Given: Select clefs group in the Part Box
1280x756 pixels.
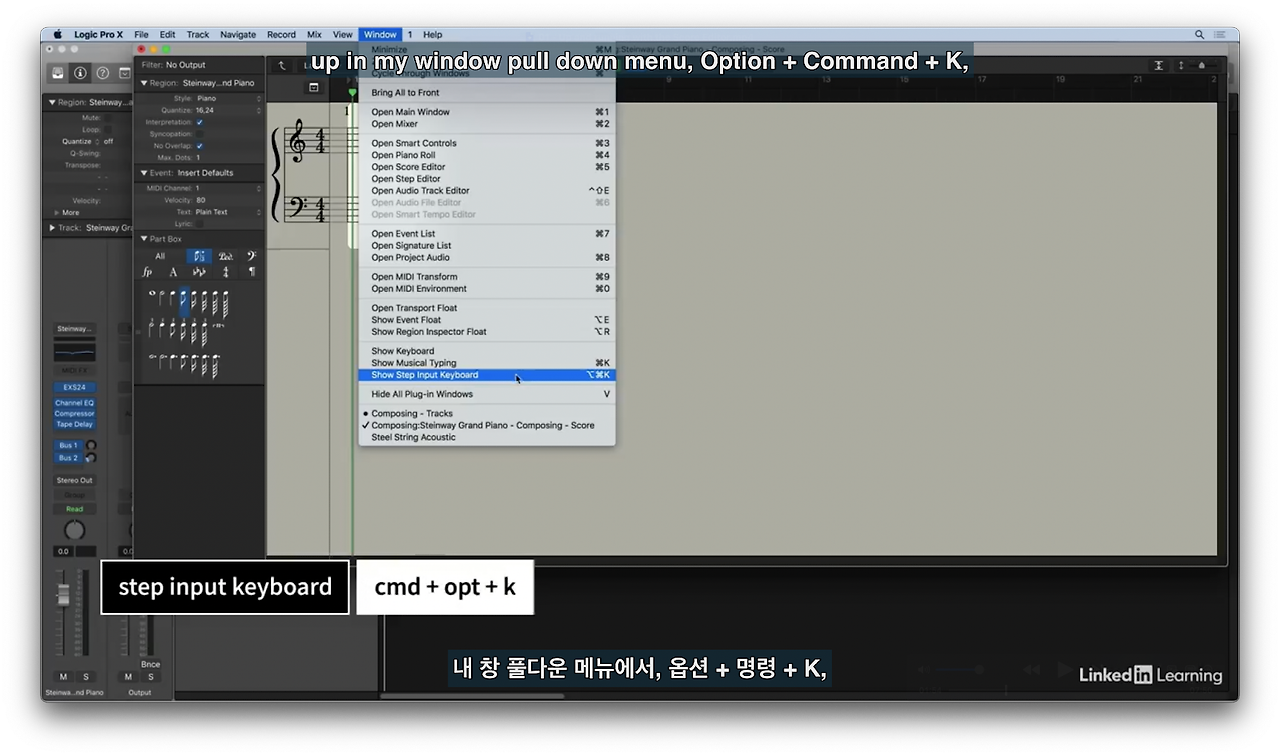Looking at the screenshot, I should tap(251, 256).
